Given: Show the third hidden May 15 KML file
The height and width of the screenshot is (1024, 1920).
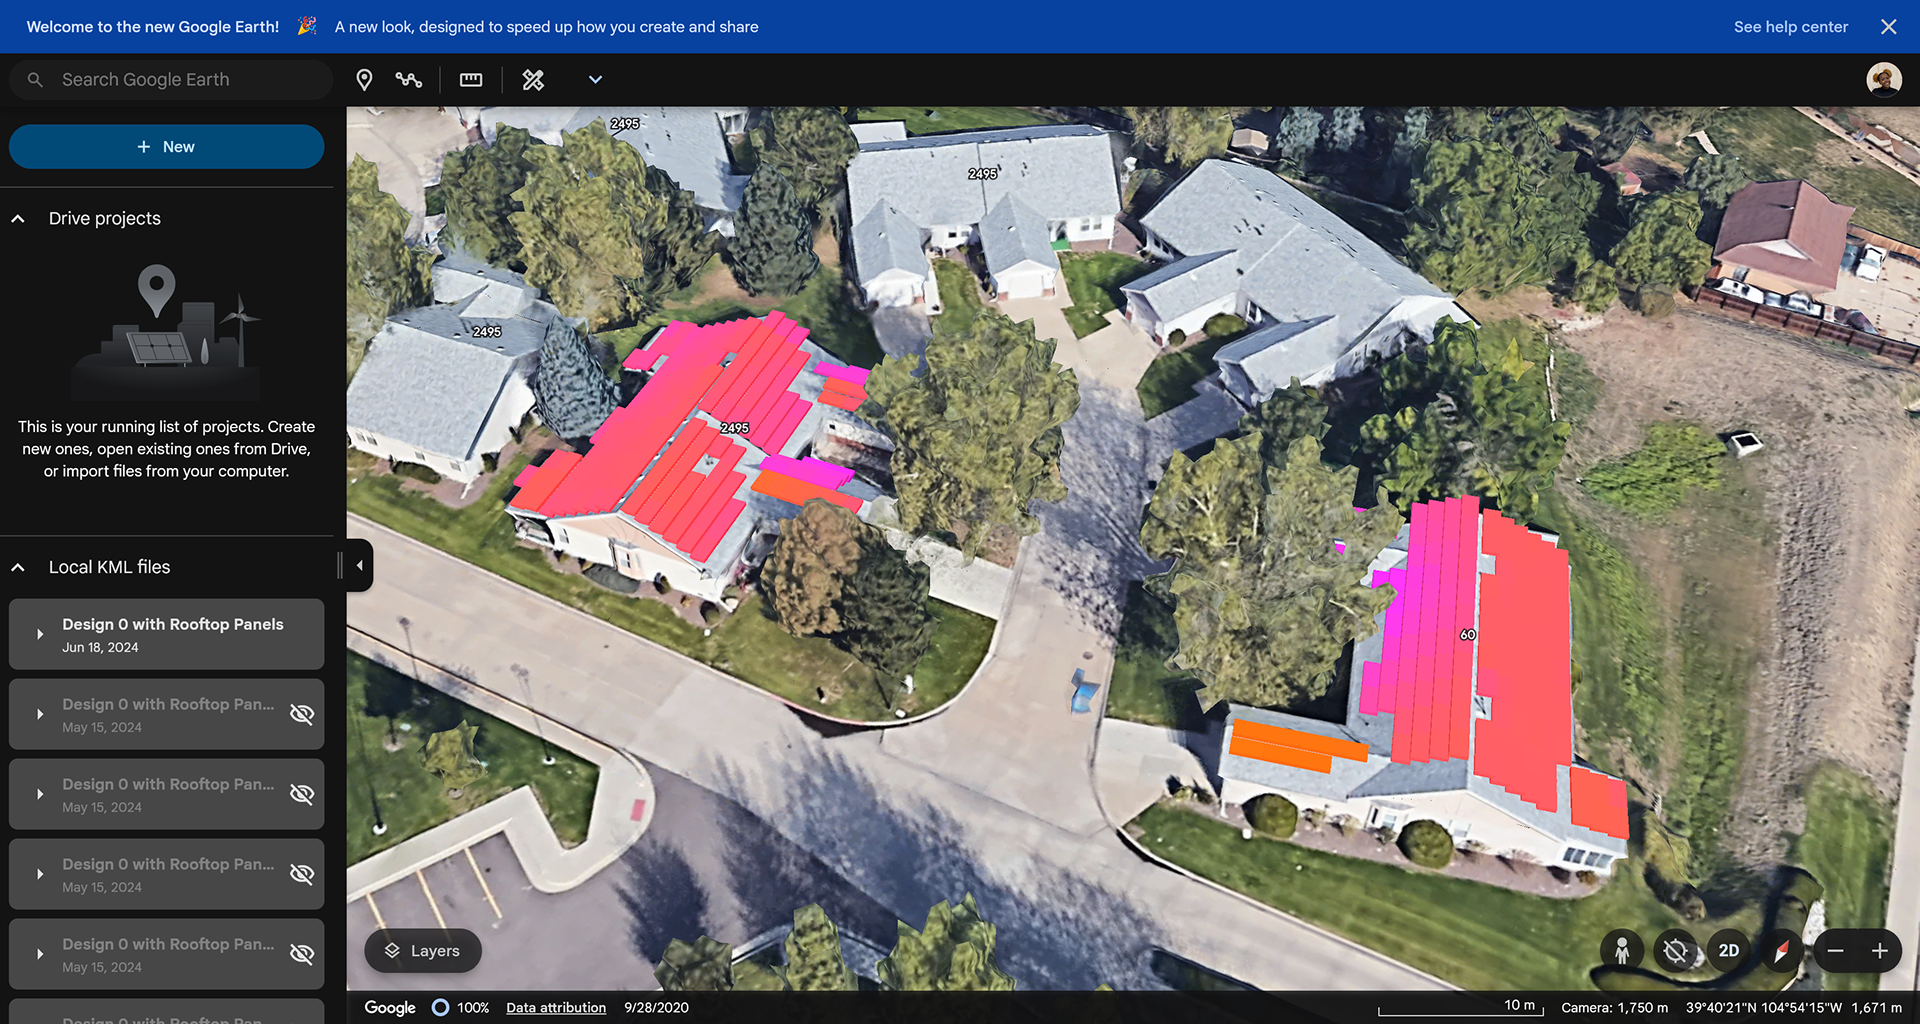Looking at the screenshot, I should 302,874.
